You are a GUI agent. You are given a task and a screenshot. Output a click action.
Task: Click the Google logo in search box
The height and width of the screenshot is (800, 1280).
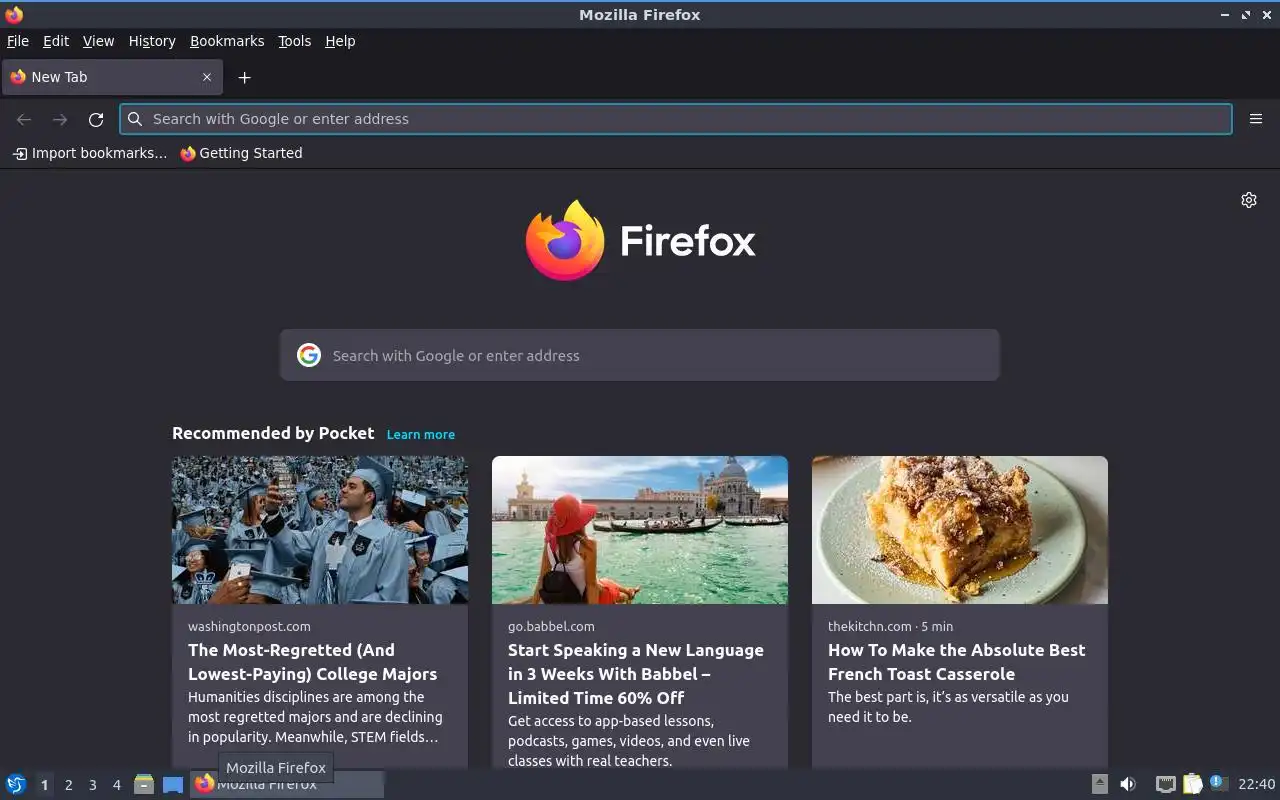tap(309, 355)
